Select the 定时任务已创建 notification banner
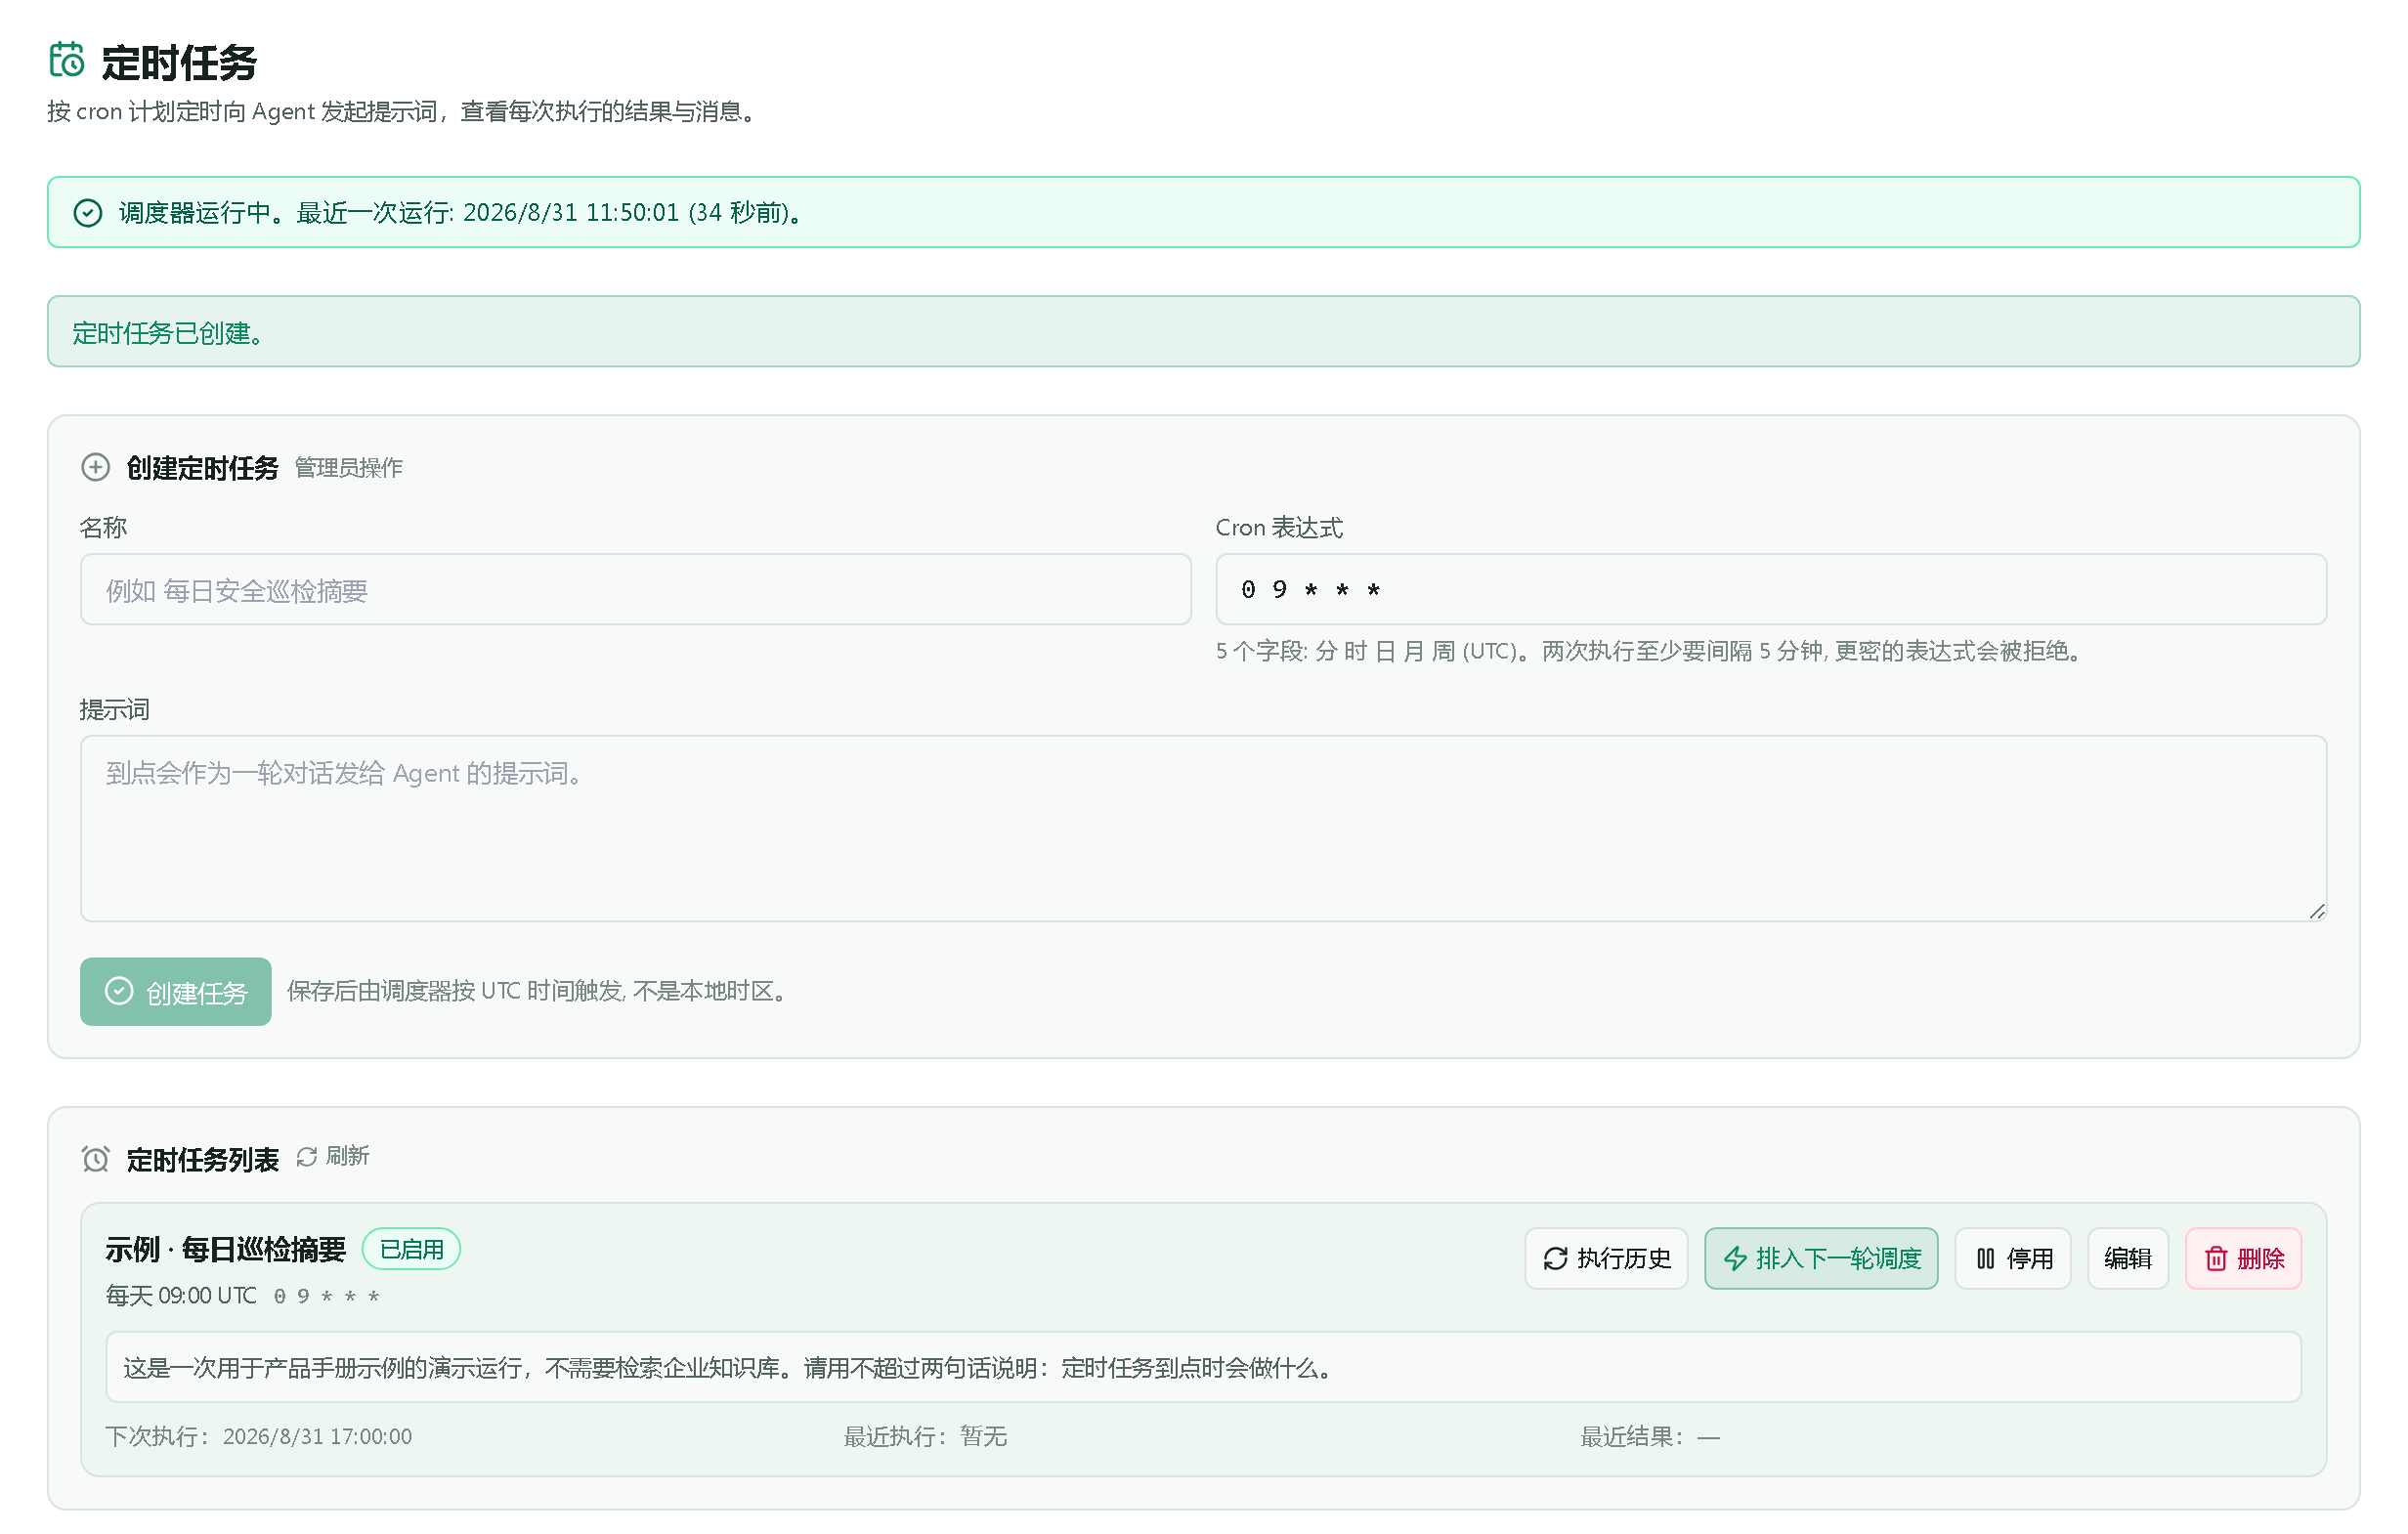Viewport: 2408px width, 1534px height. 1203,331
